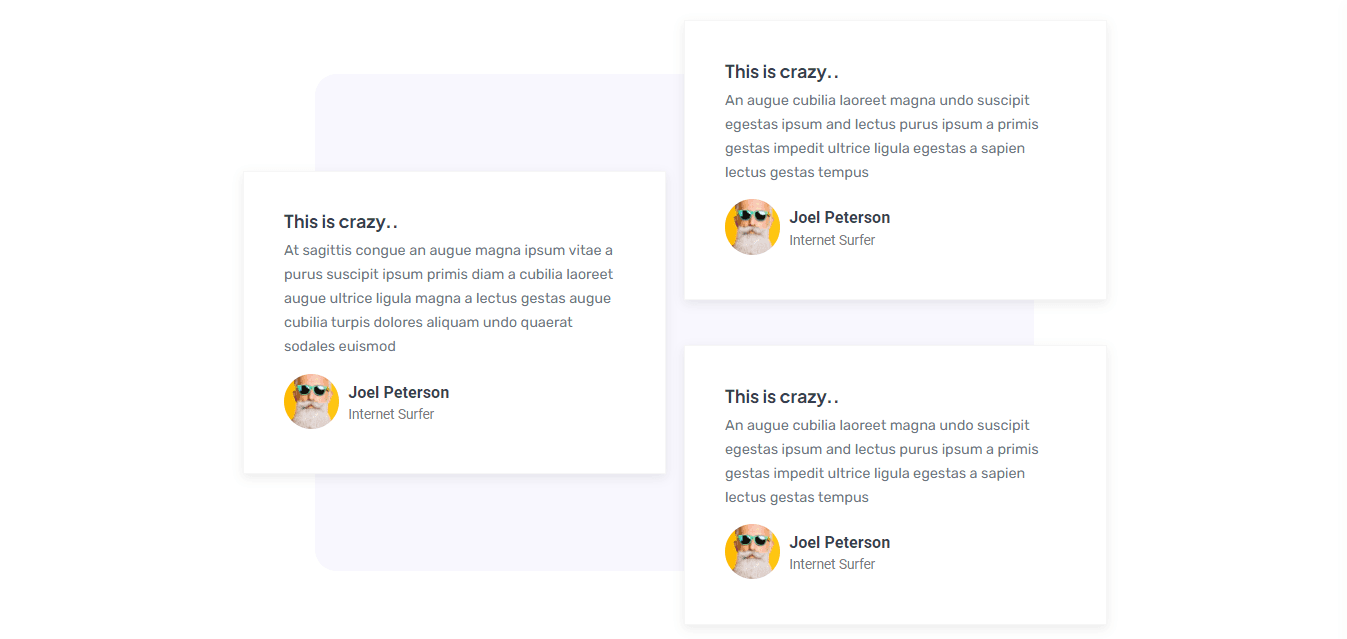Click 'lectus gestas tempus' line in bottom right card
The height and width of the screenshot is (639, 1347).
(797, 497)
